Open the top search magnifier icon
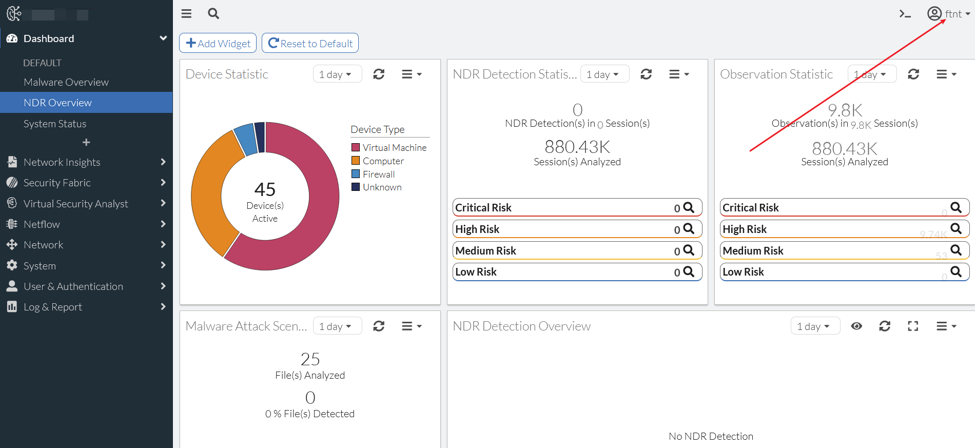Image resolution: width=975 pixels, height=448 pixels. tap(213, 14)
